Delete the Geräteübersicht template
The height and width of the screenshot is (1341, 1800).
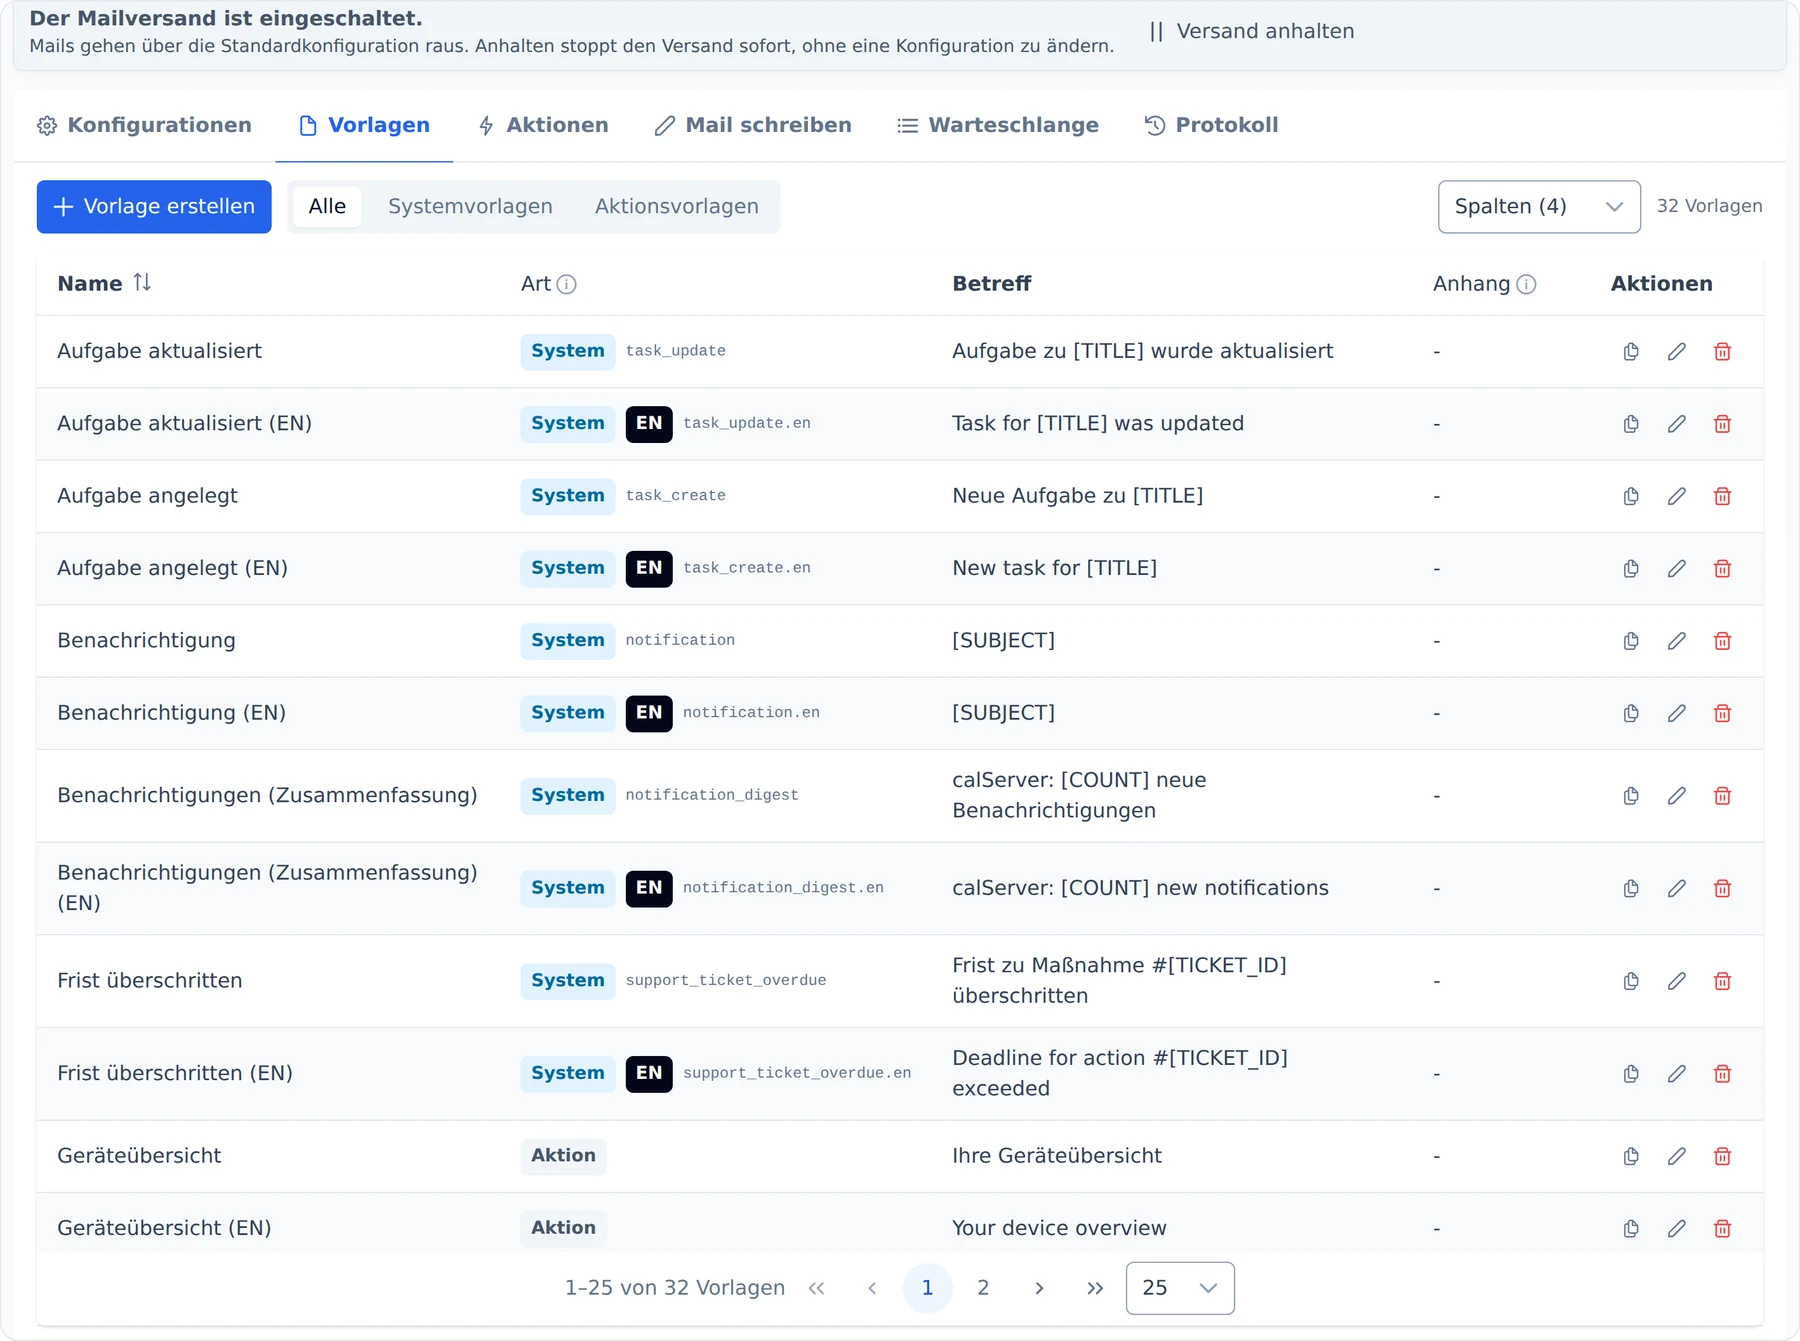click(1722, 1156)
